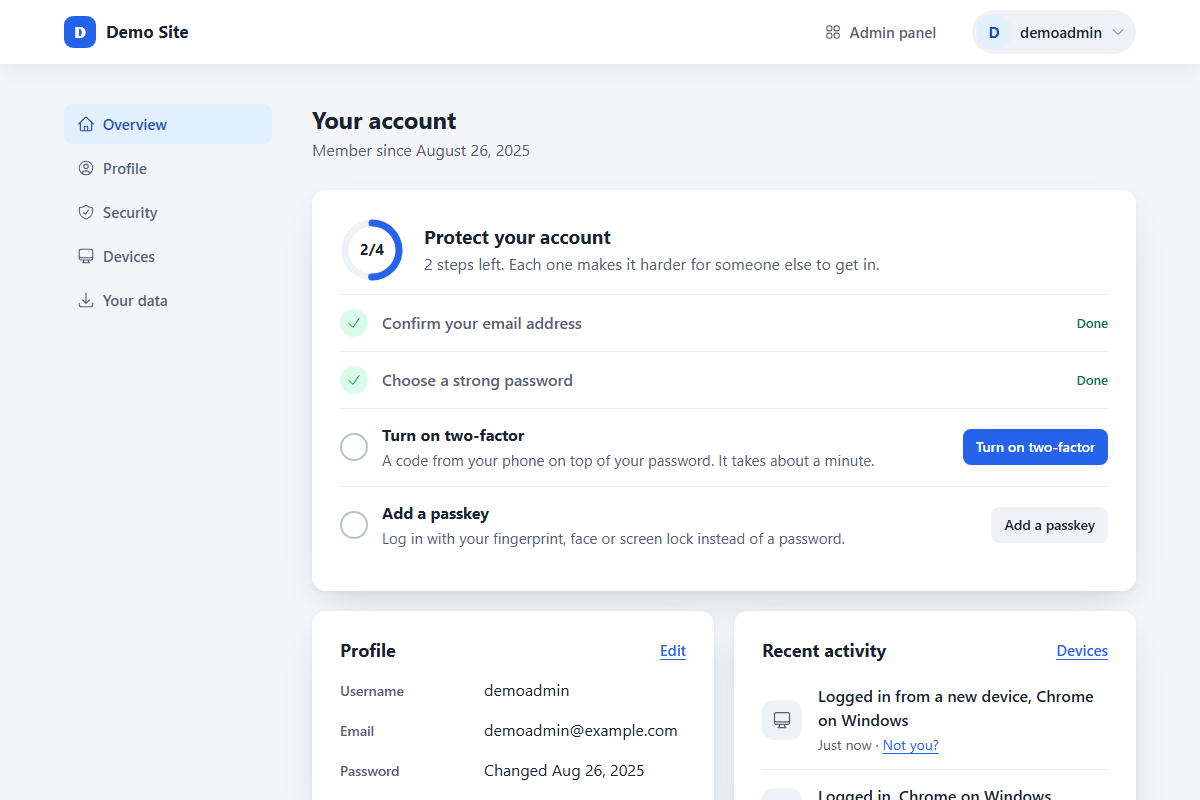
Task: Select Devices in the sidebar
Action: pyautogui.click(x=168, y=257)
